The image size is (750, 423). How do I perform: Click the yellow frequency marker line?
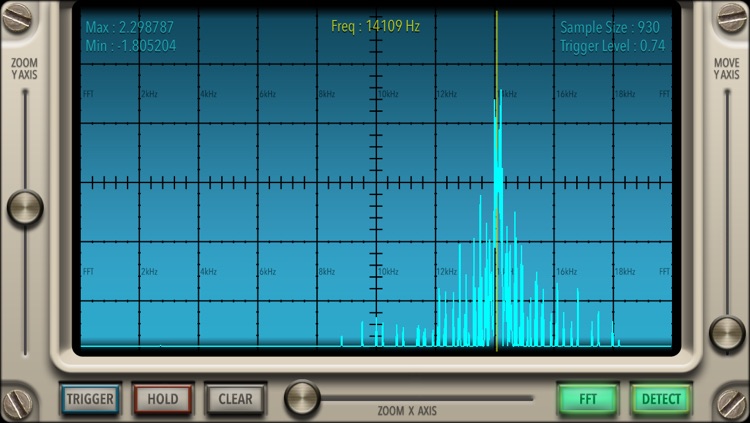point(496,182)
